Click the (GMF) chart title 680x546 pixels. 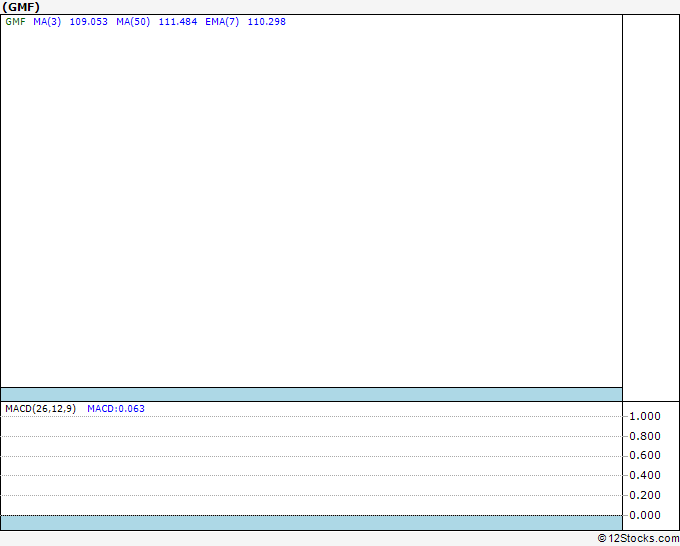tap(21, 7)
